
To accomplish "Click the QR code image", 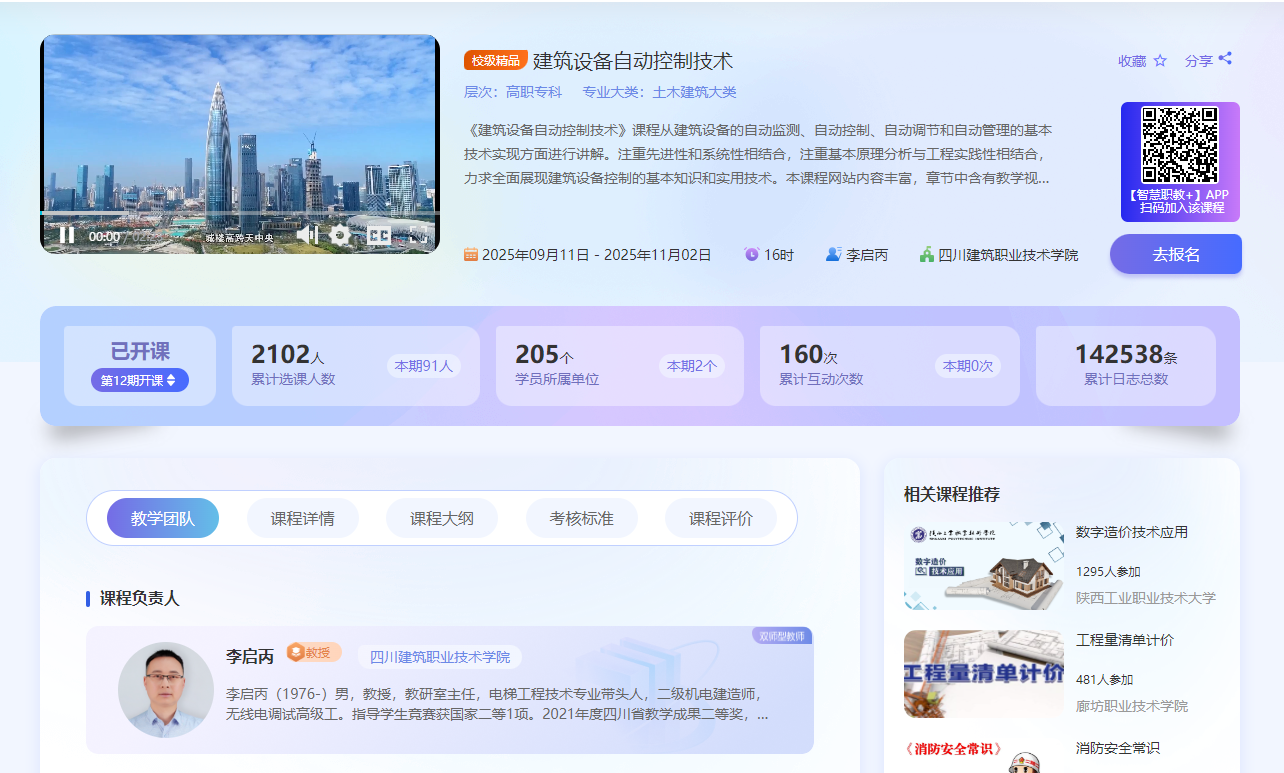I will pyautogui.click(x=1180, y=144).
